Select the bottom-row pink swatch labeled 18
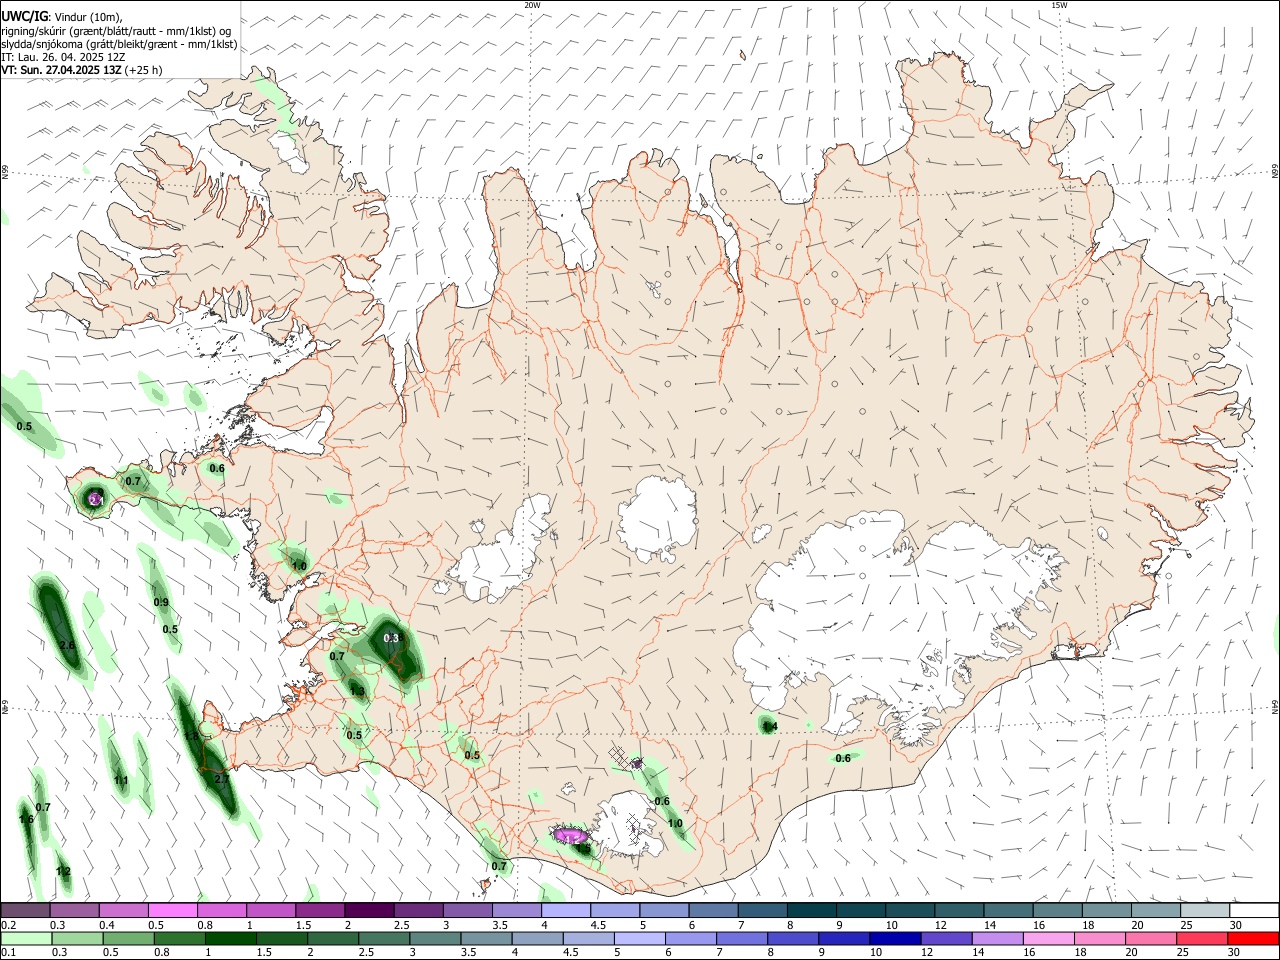This screenshot has width=1280, height=960. (x=1099, y=938)
